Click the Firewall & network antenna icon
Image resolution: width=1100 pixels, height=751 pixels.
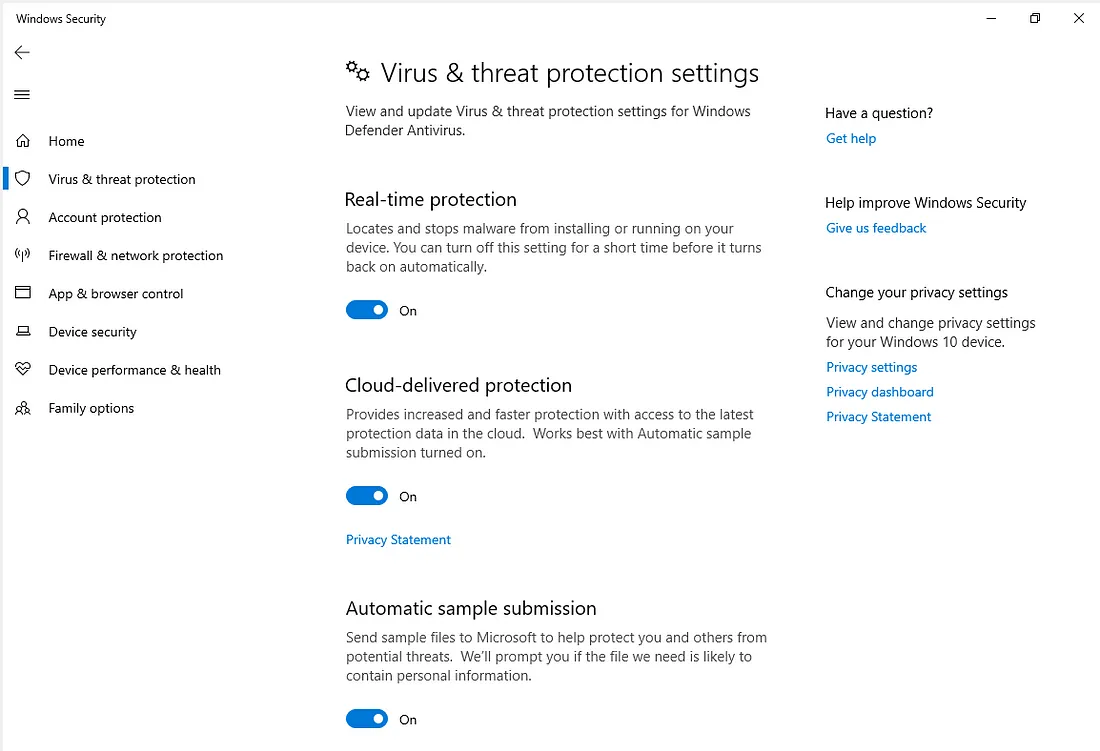click(23, 255)
